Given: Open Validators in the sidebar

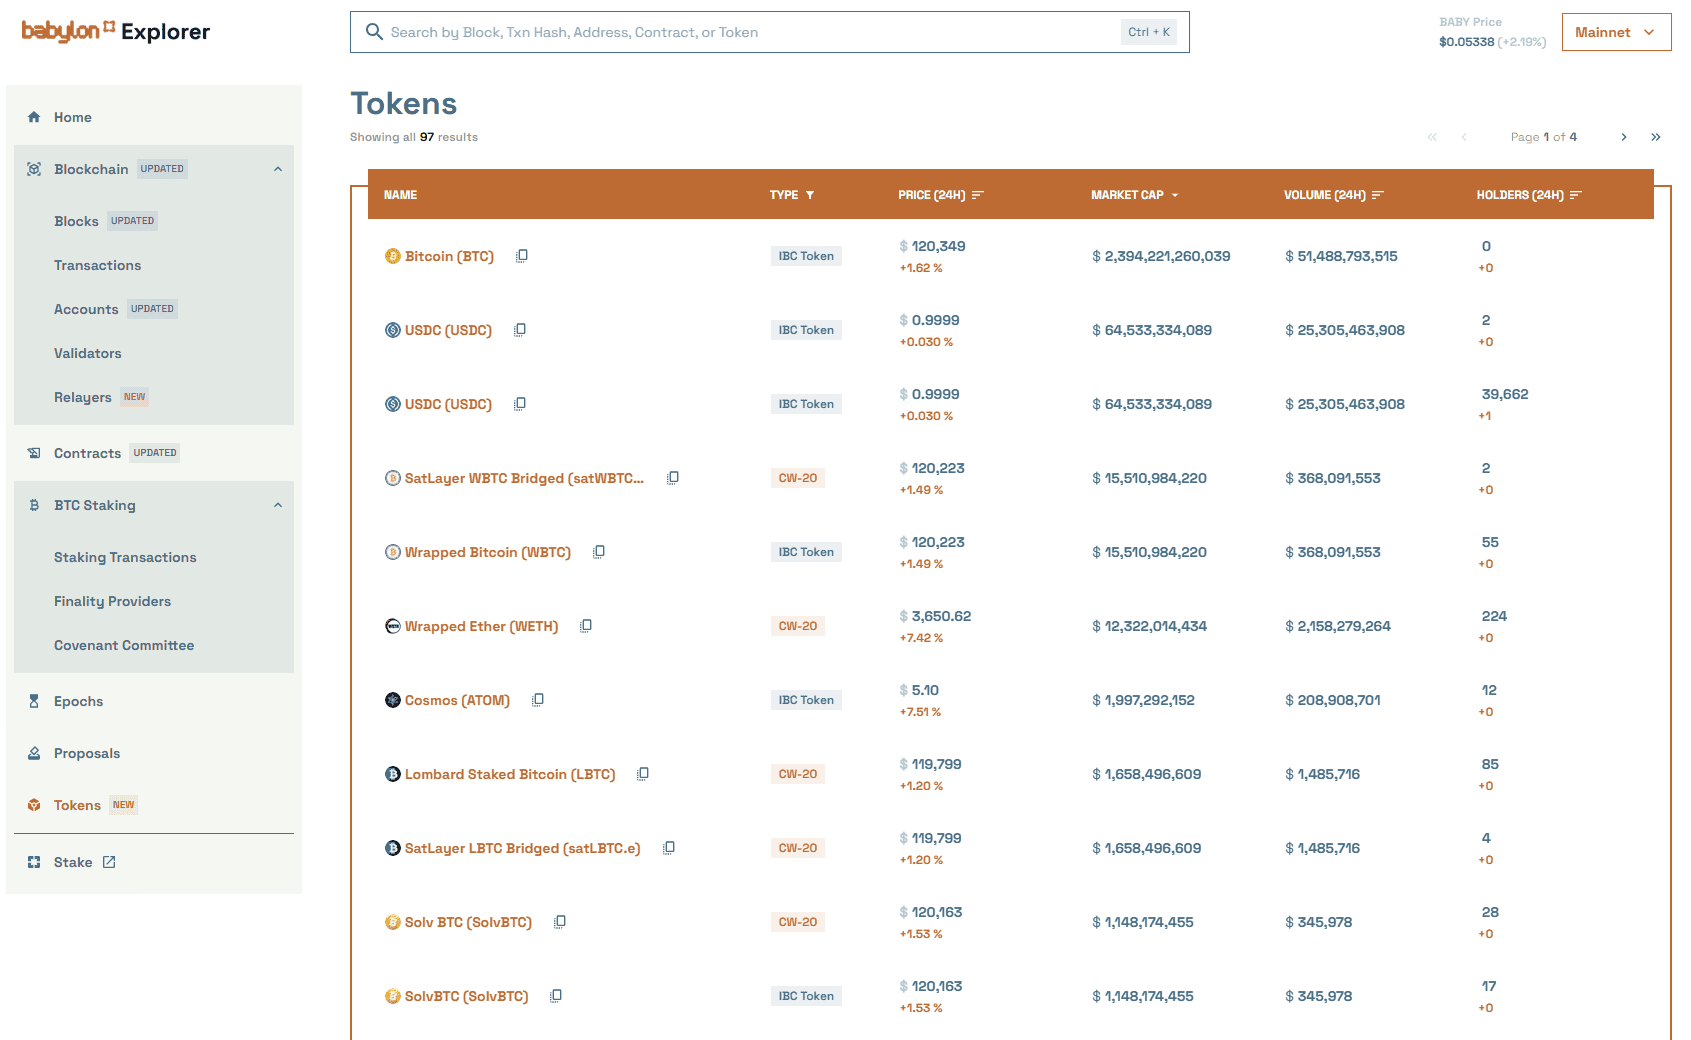Looking at the screenshot, I should [88, 353].
